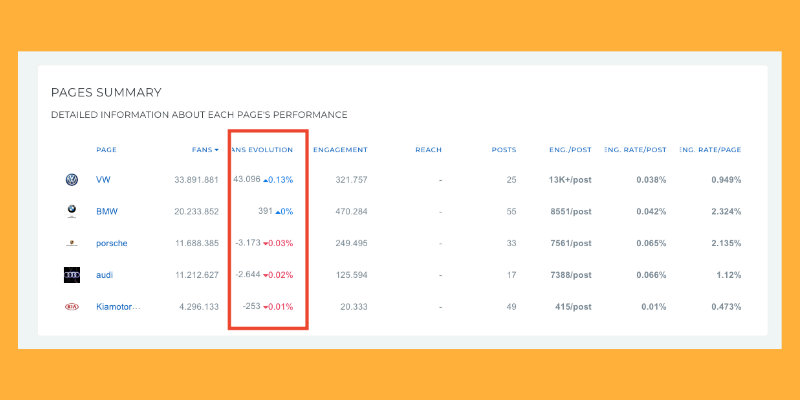The width and height of the screenshot is (800, 400).
Task: Click Kiamotor engagement rate per page 0.473%
Action: 727,307
